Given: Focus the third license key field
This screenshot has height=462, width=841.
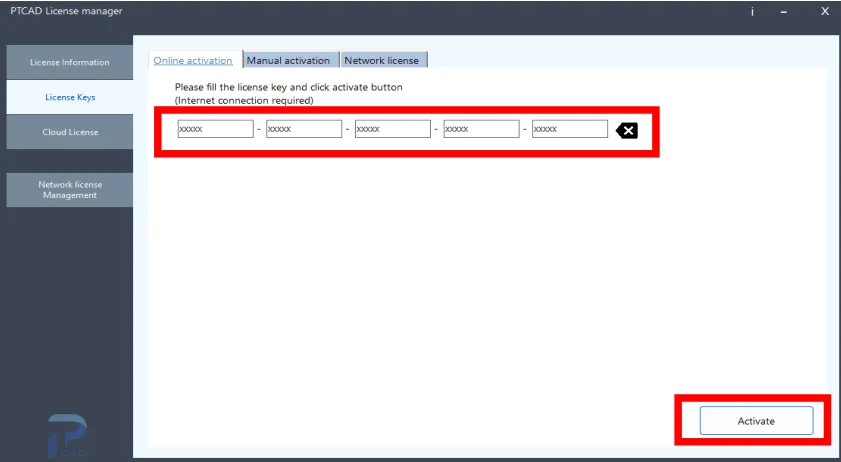Looking at the screenshot, I should [x=393, y=129].
